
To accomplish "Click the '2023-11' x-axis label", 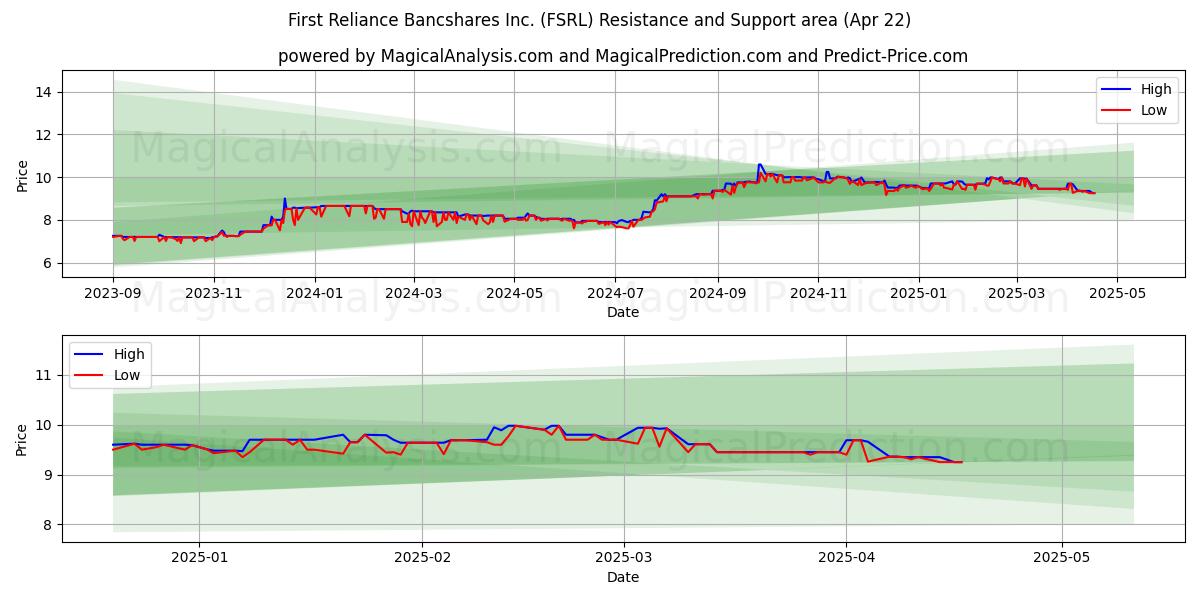I will [213, 293].
